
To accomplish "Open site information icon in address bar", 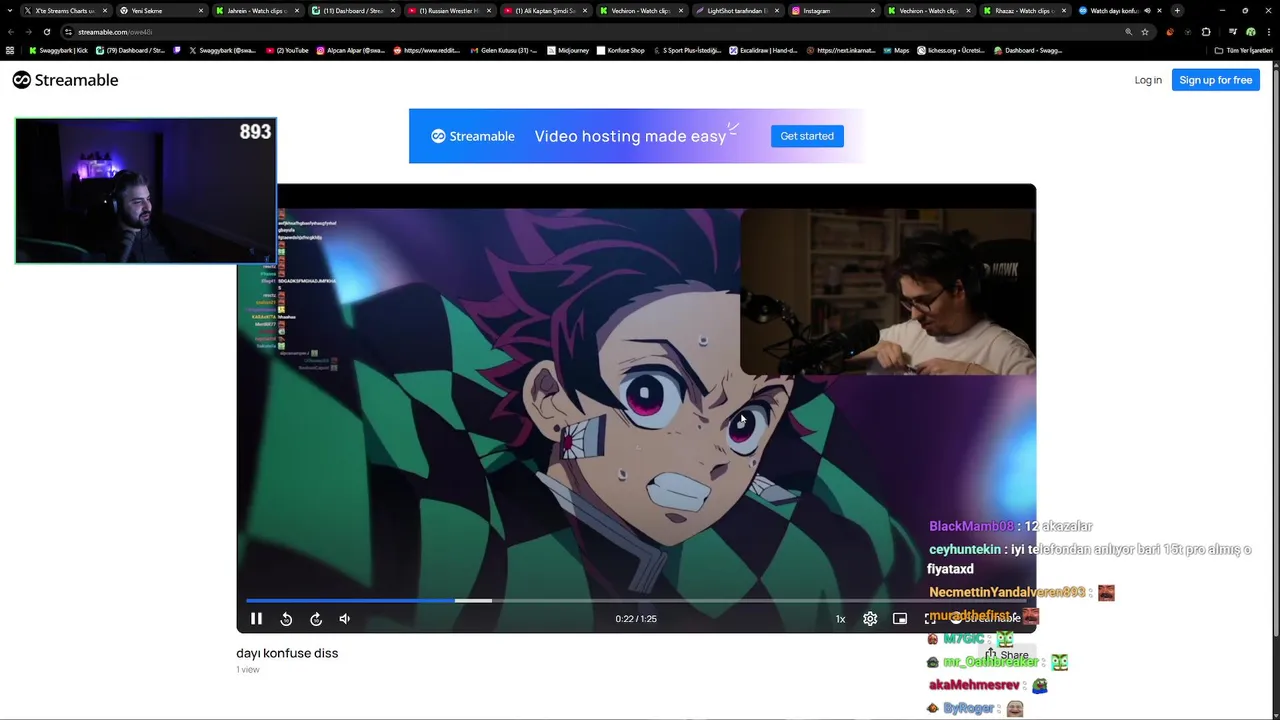I will tap(69, 32).
